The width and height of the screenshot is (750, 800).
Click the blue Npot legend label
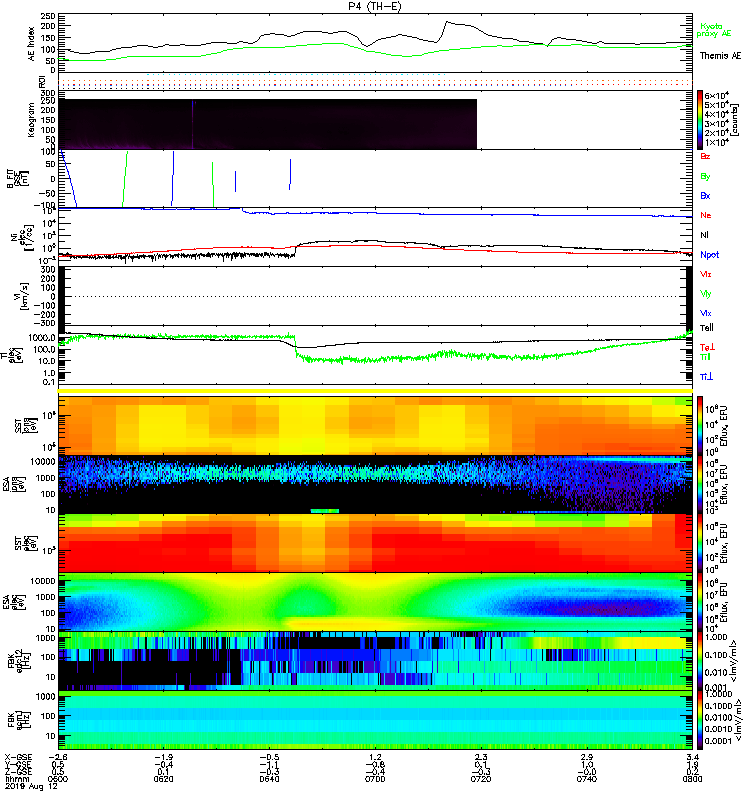pyautogui.click(x=710, y=255)
